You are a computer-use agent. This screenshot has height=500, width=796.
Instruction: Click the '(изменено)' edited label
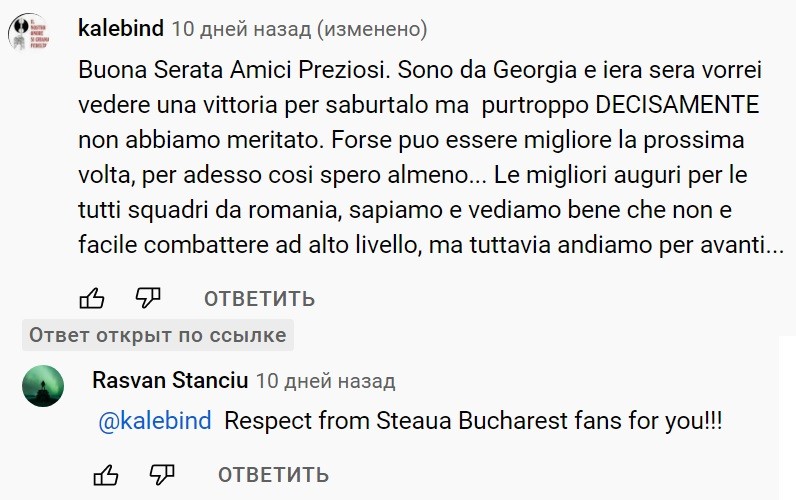(371, 29)
